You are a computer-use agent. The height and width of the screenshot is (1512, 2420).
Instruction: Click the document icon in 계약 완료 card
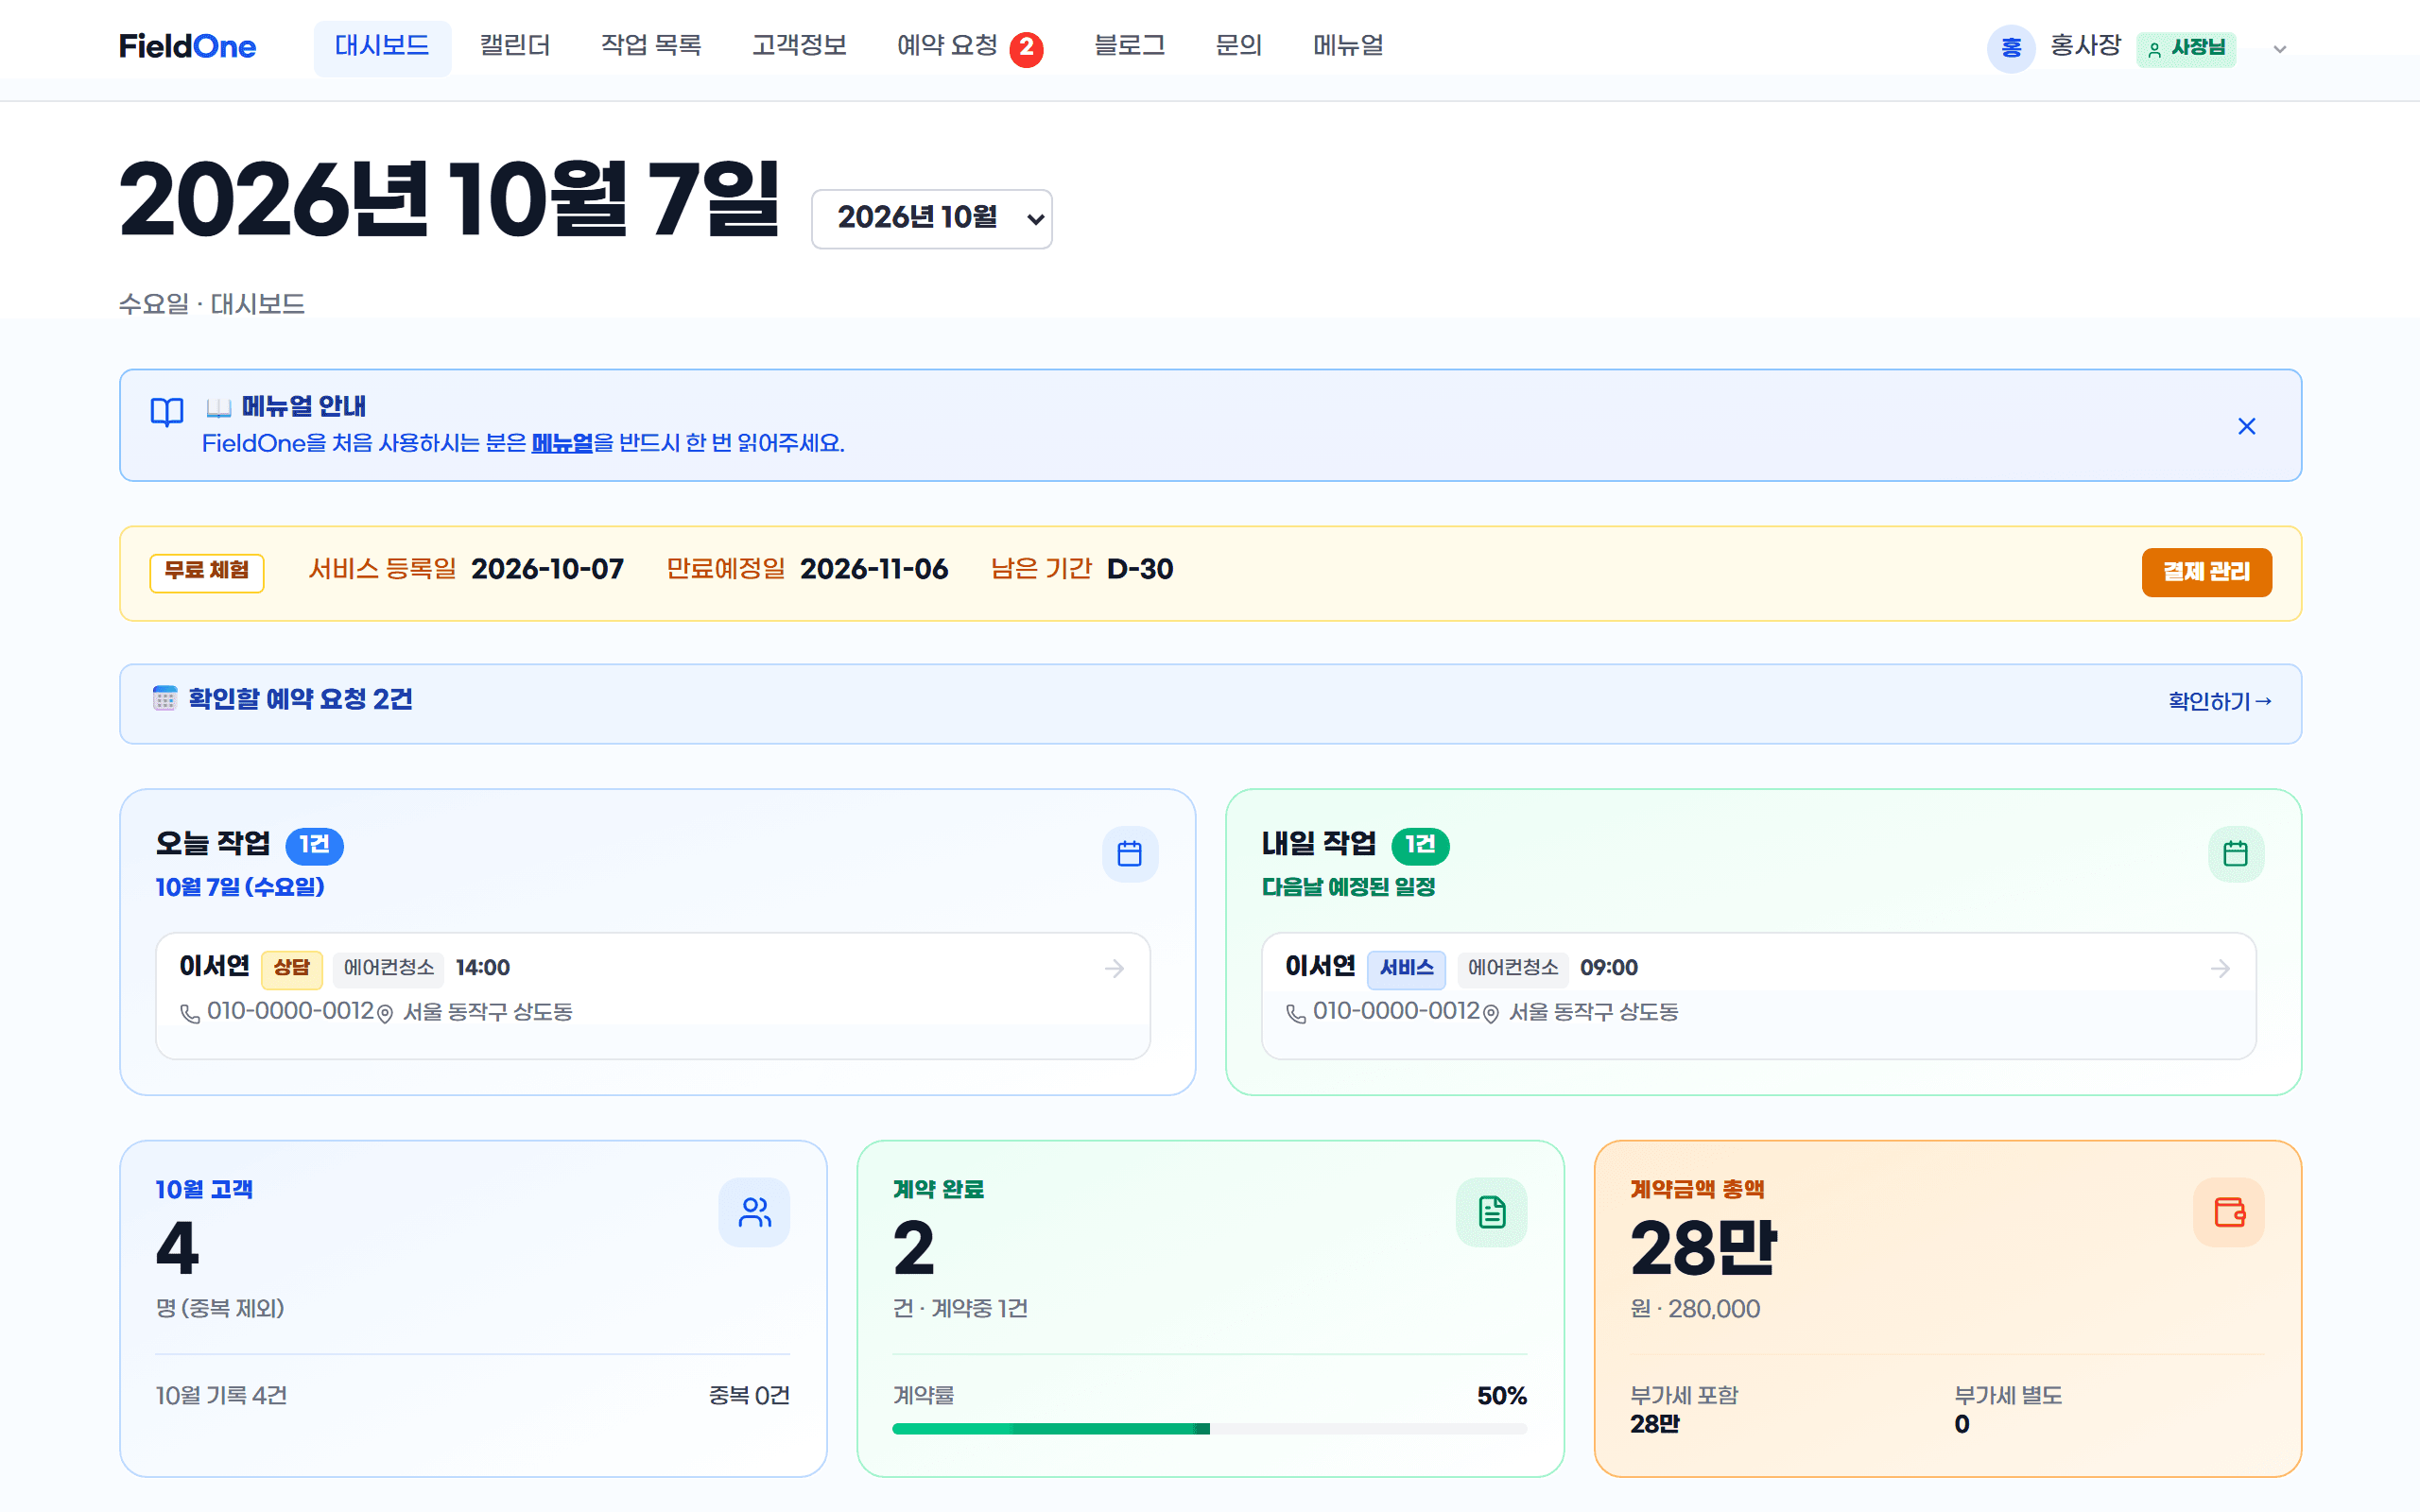[1491, 1212]
